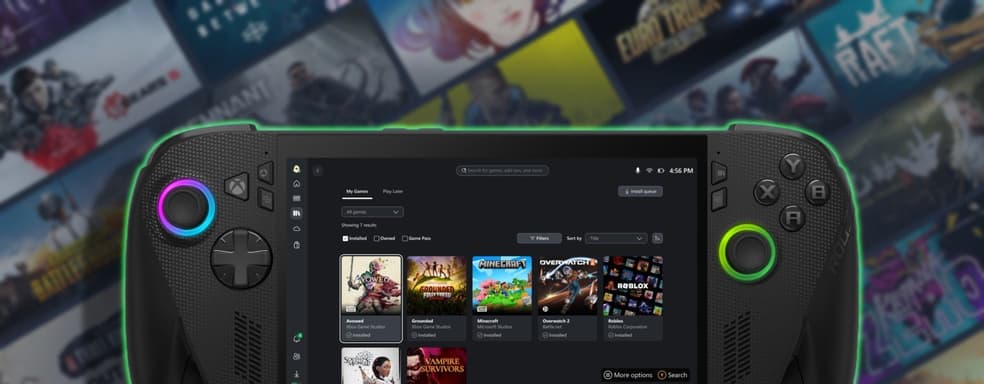Viewport: 984px width, 384px height.
Task: Go to Home in the sidebar
Action: tap(296, 183)
